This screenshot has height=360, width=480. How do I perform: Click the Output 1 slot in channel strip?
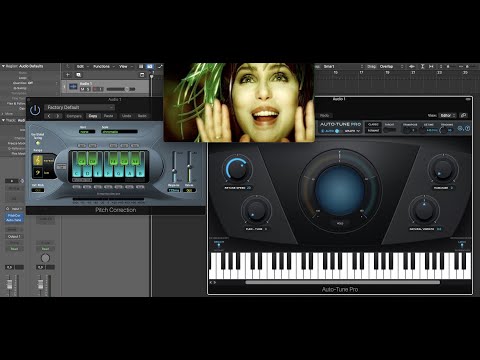click(14, 236)
